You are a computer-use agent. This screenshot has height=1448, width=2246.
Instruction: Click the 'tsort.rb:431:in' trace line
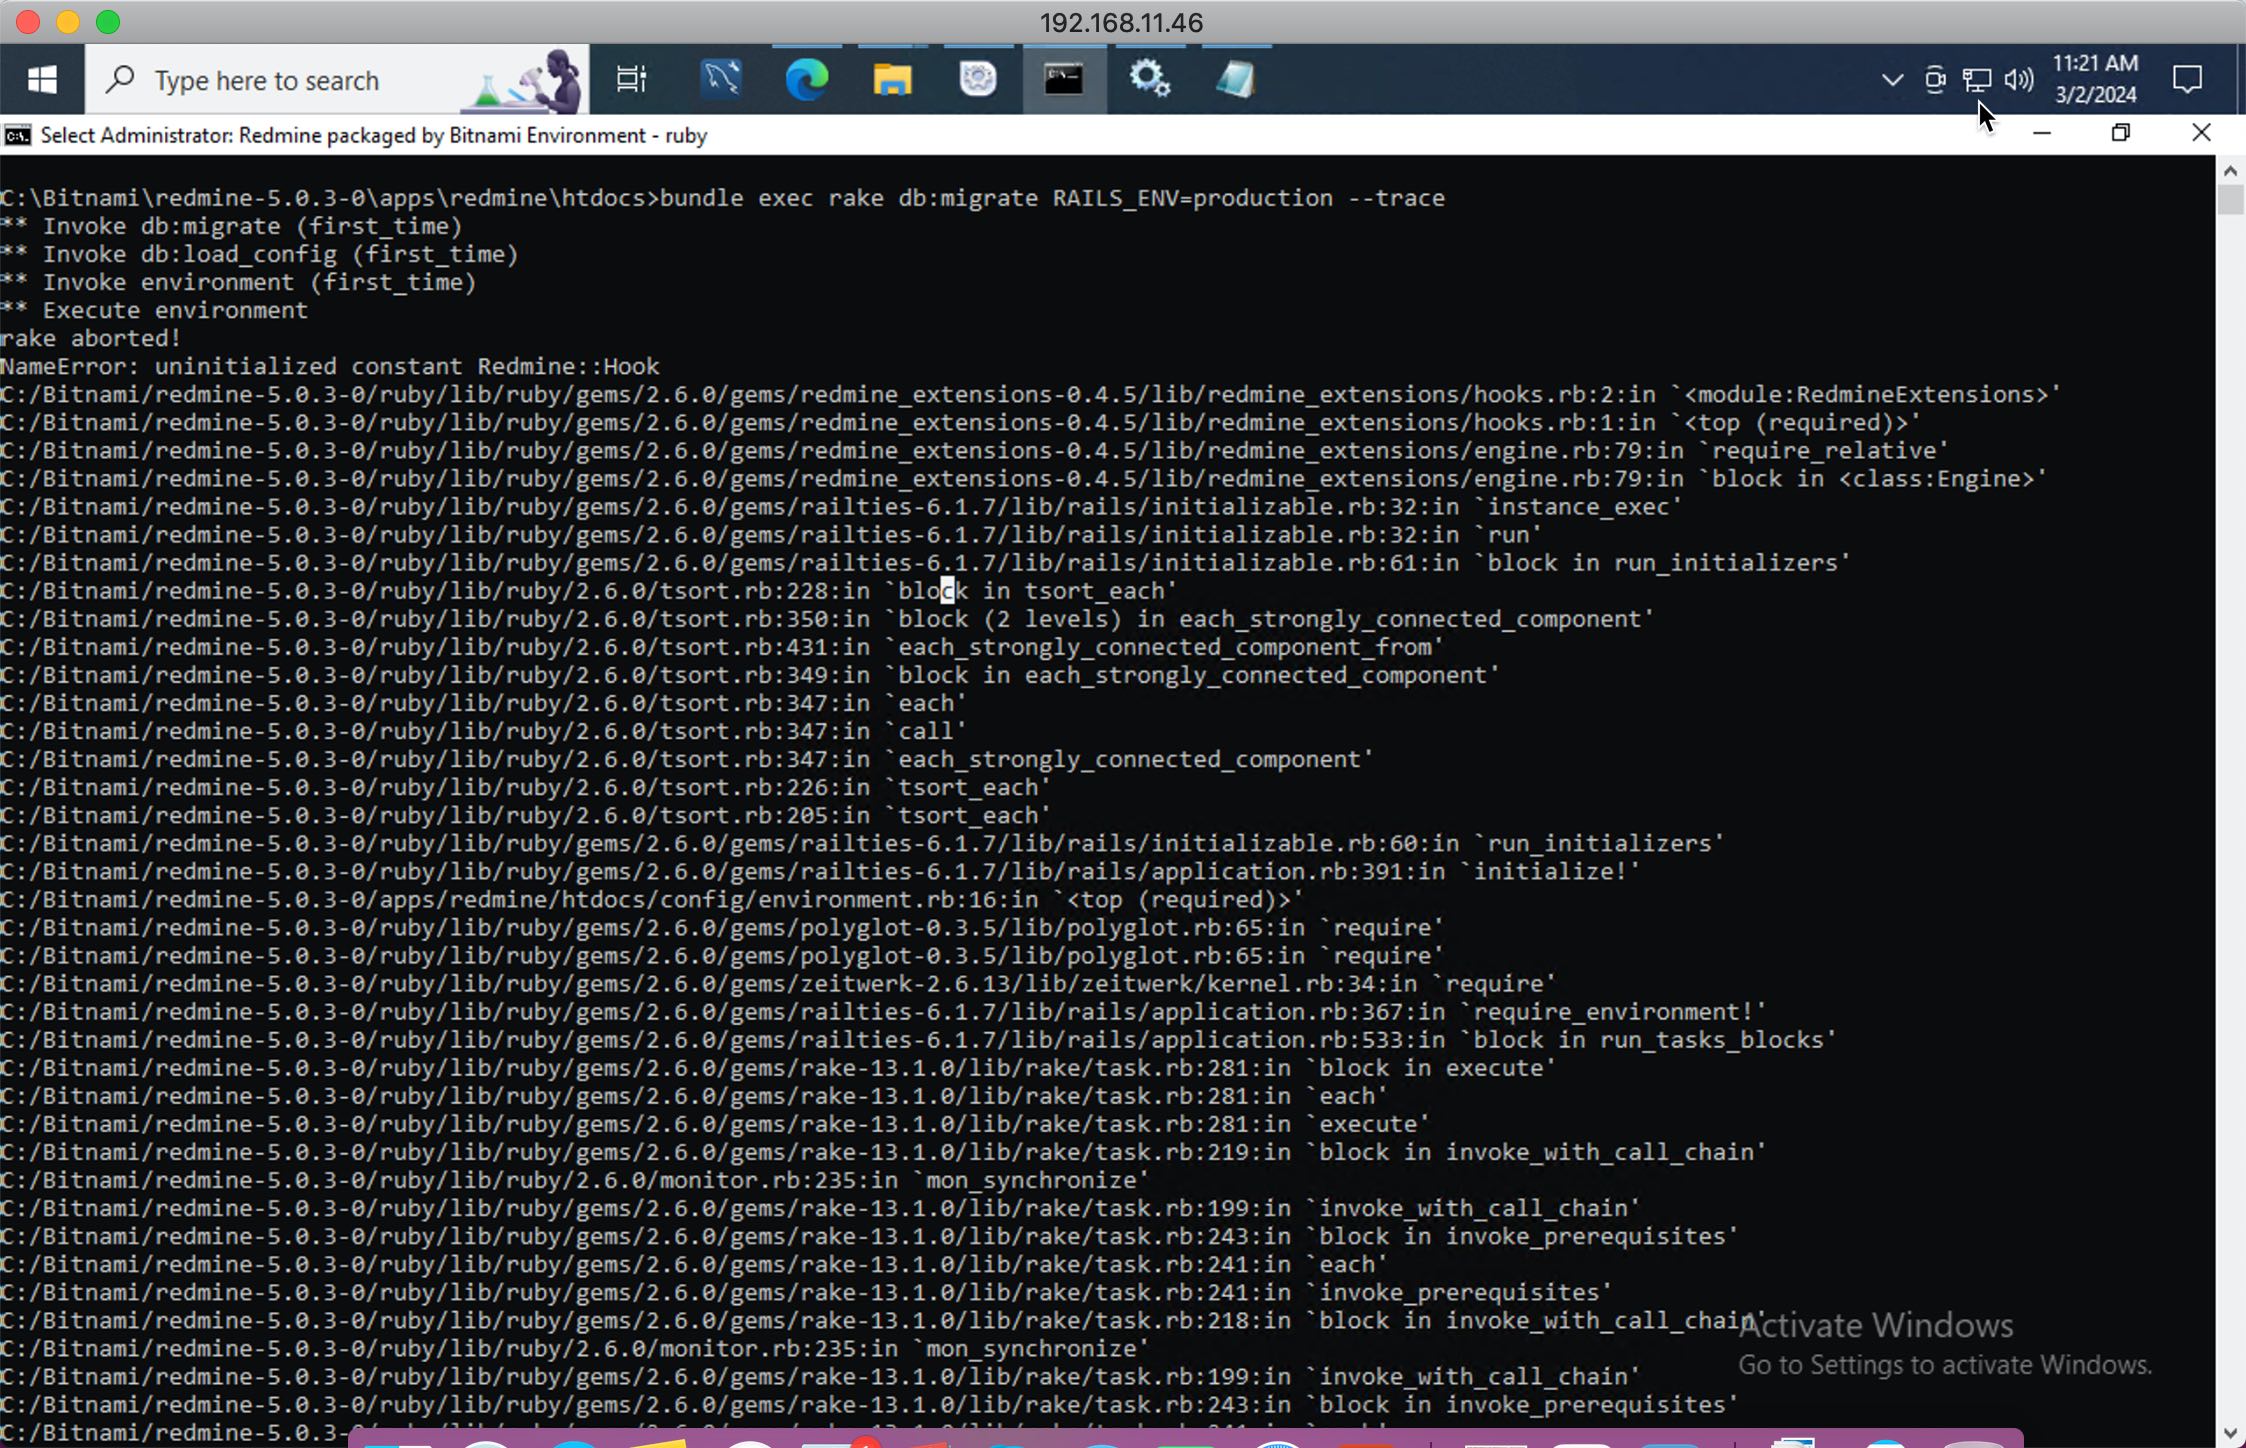(721, 646)
